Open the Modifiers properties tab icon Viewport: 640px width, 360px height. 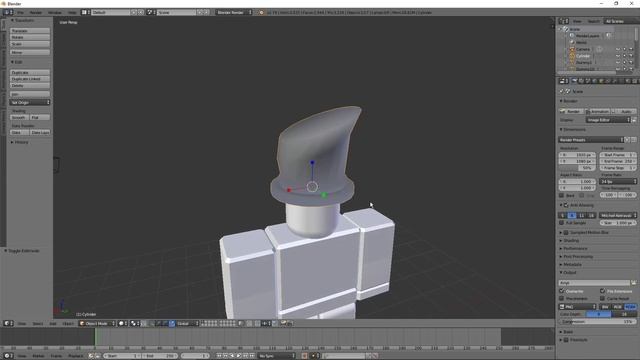coord(615,81)
